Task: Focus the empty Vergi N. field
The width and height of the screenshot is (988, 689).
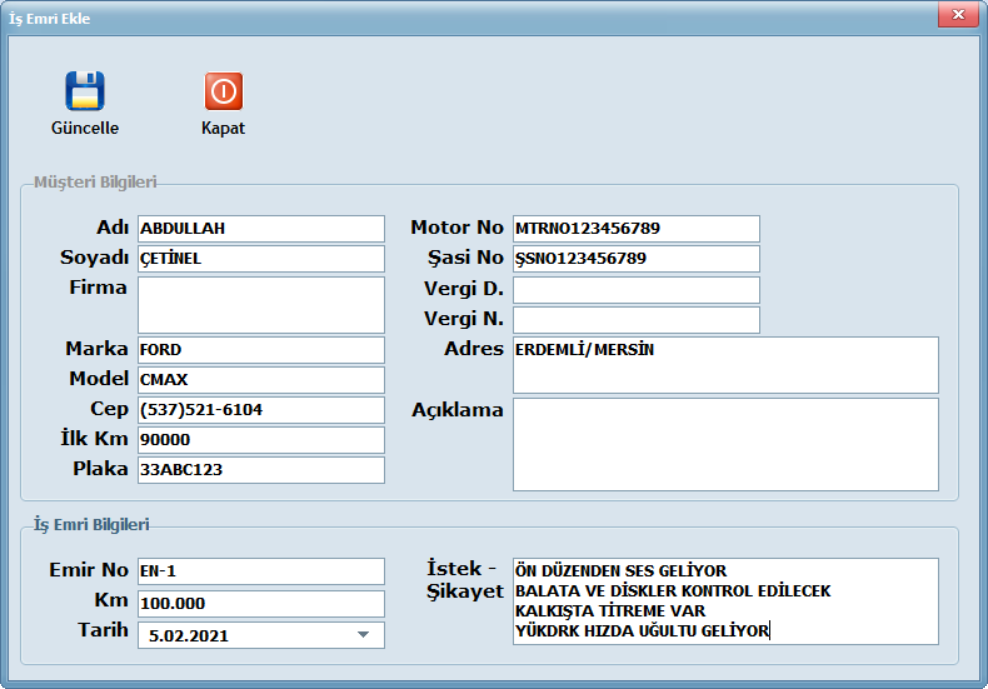Action: point(636,320)
